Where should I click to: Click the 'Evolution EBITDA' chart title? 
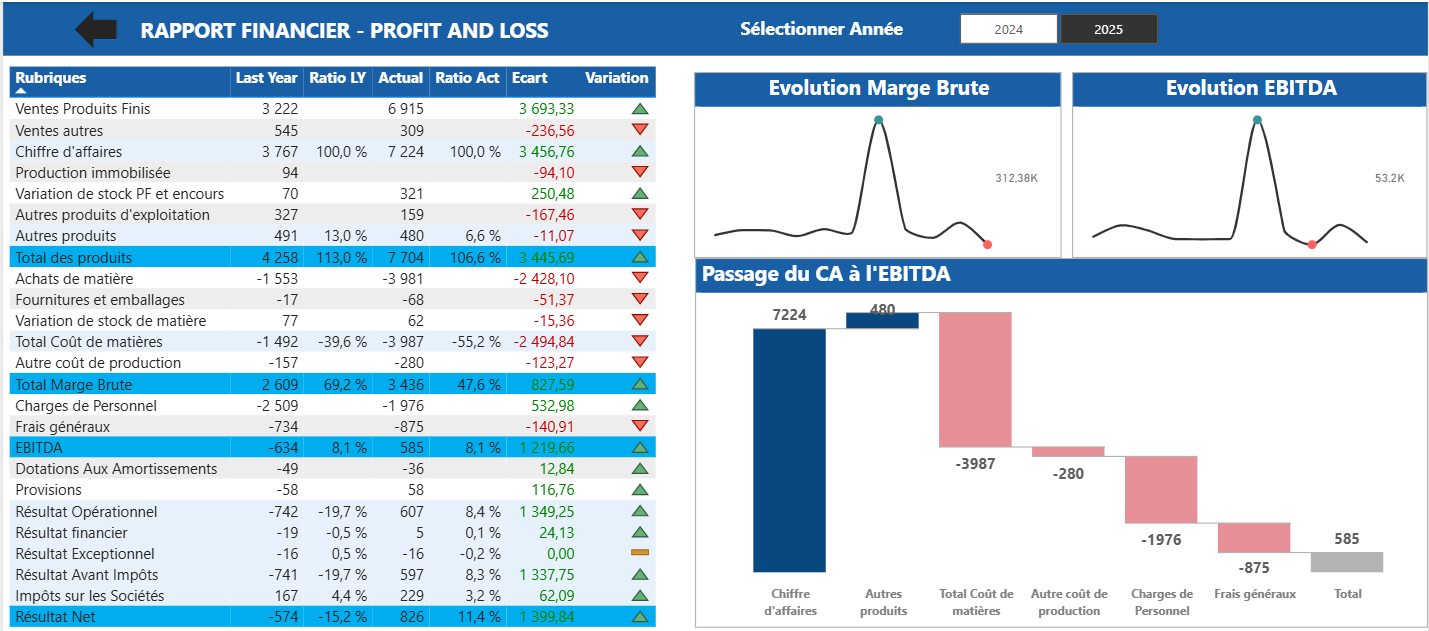(x=1251, y=88)
